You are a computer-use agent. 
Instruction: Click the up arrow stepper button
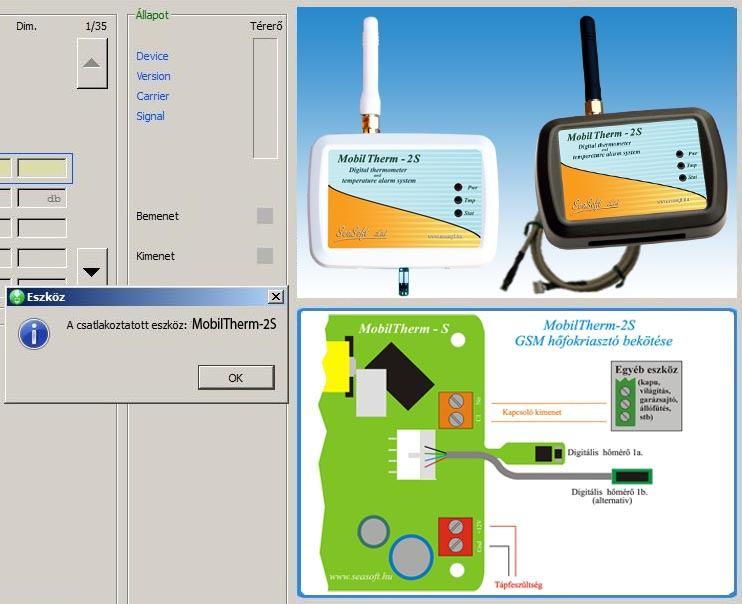pos(92,63)
